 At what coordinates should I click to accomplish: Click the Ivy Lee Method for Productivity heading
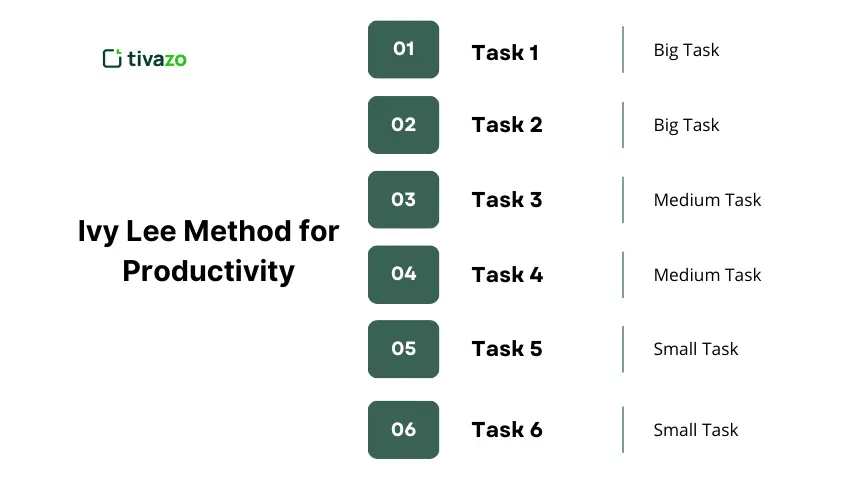tap(209, 251)
